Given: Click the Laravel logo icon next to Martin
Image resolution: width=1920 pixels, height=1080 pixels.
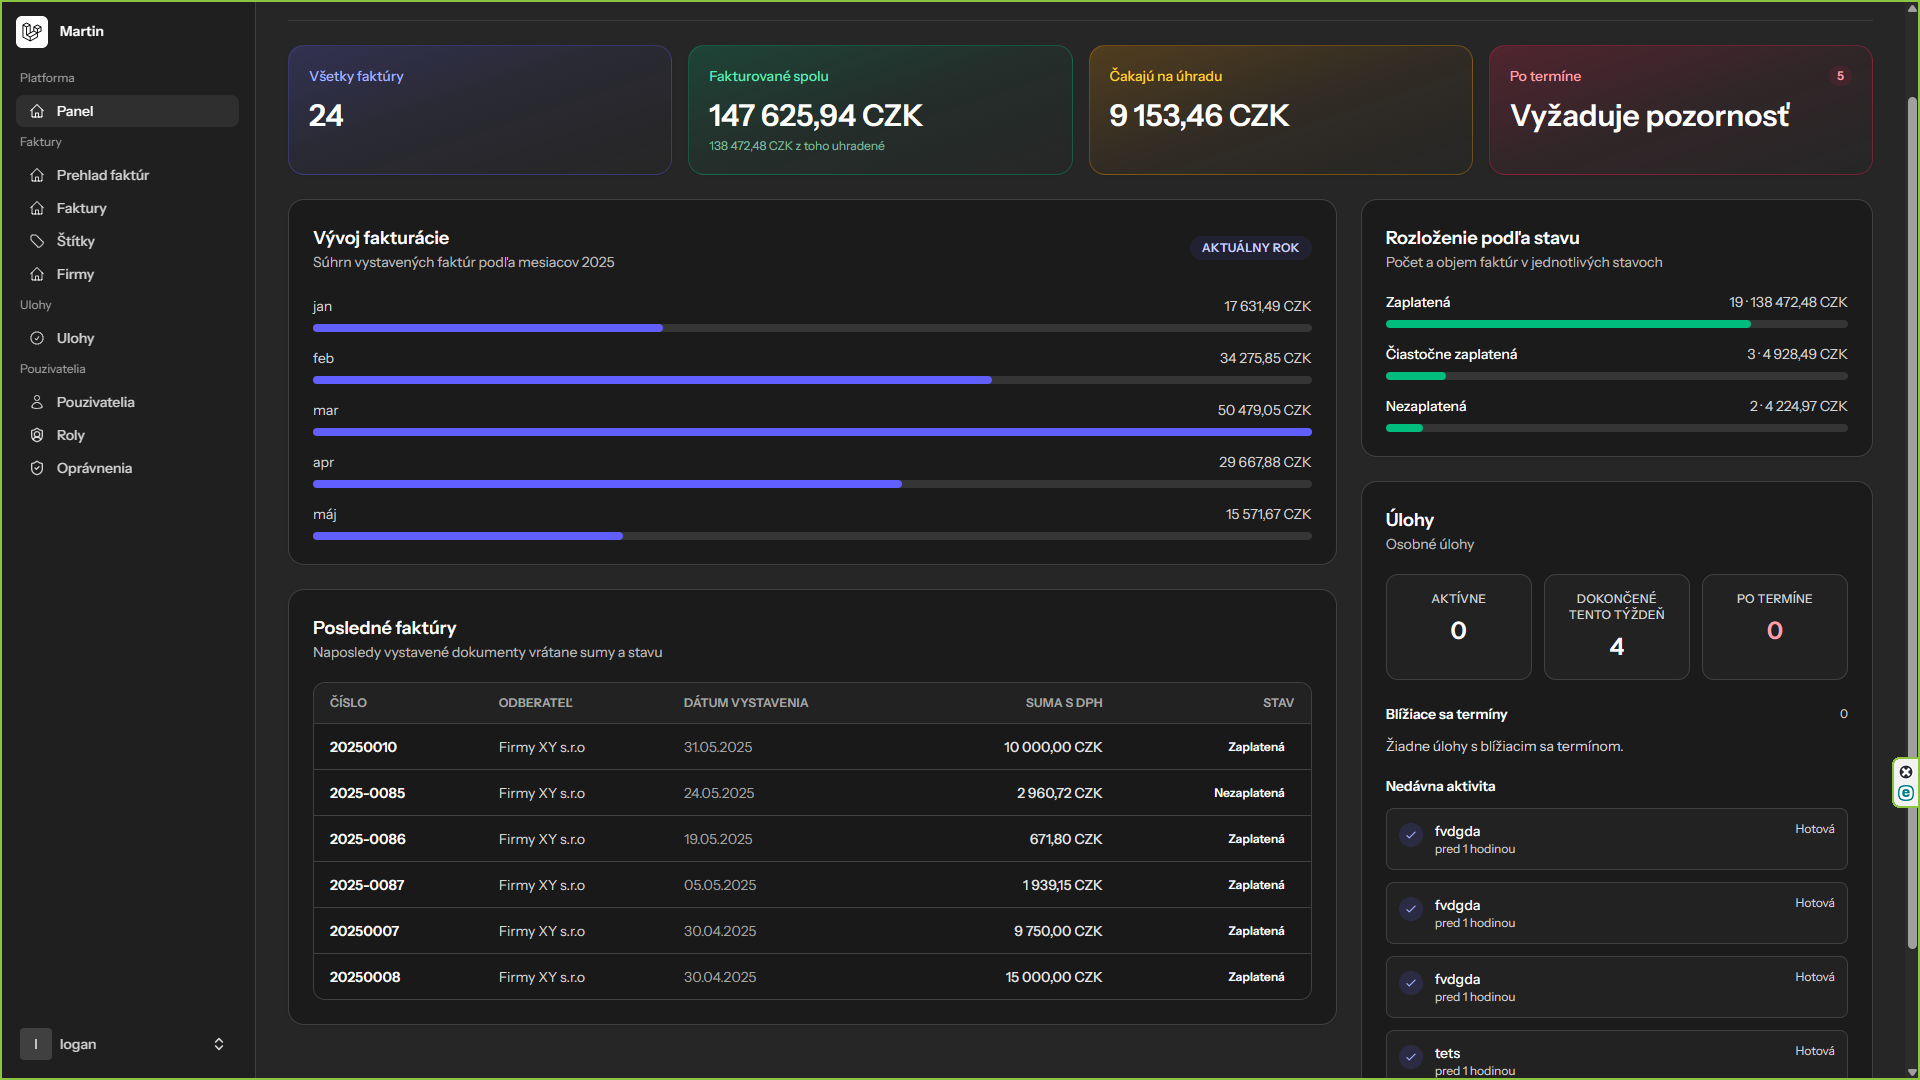Looking at the screenshot, I should (32, 32).
